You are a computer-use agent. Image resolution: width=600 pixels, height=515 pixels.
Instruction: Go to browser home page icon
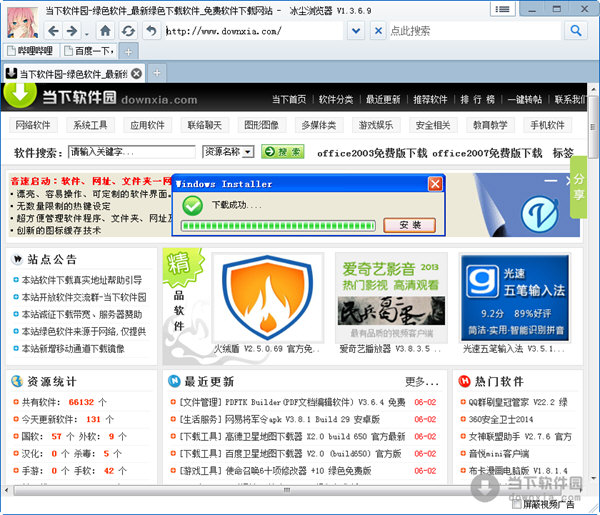coord(105,31)
